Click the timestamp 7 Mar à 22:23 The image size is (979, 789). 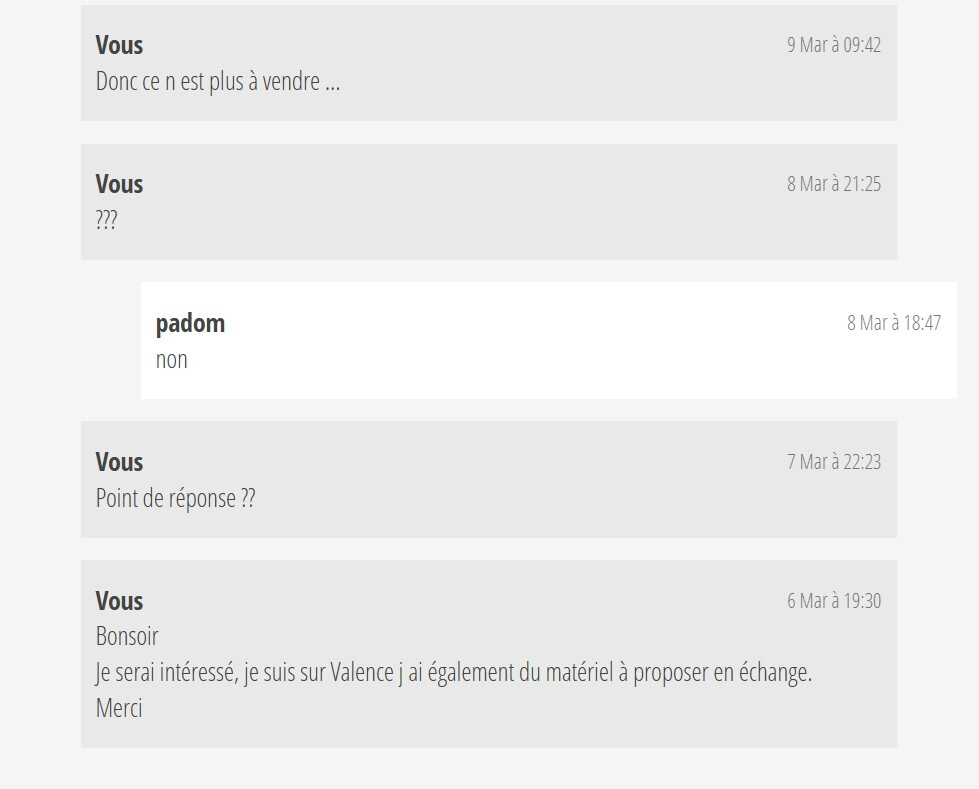click(834, 462)
